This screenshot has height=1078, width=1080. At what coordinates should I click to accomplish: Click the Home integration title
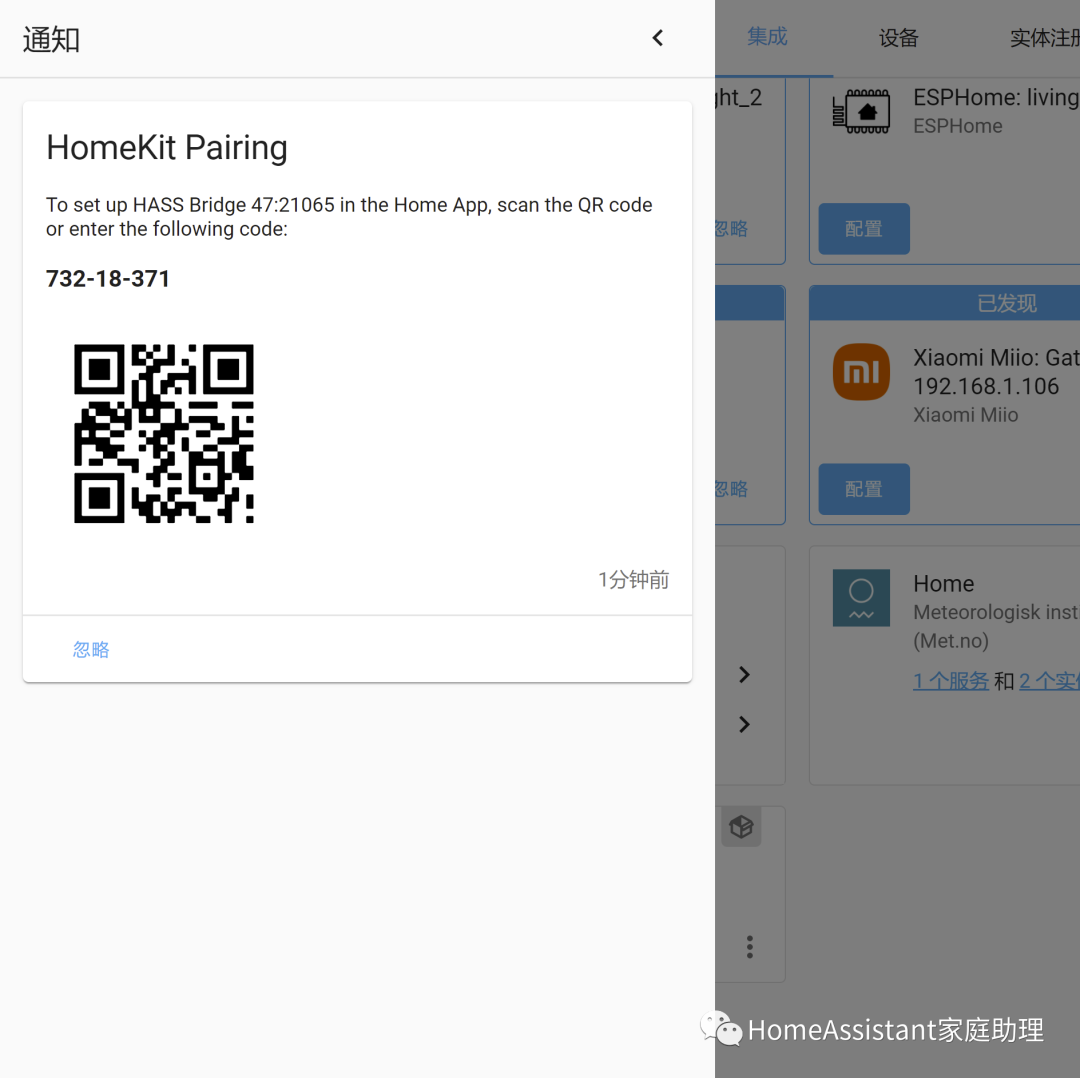click(944, 584)
